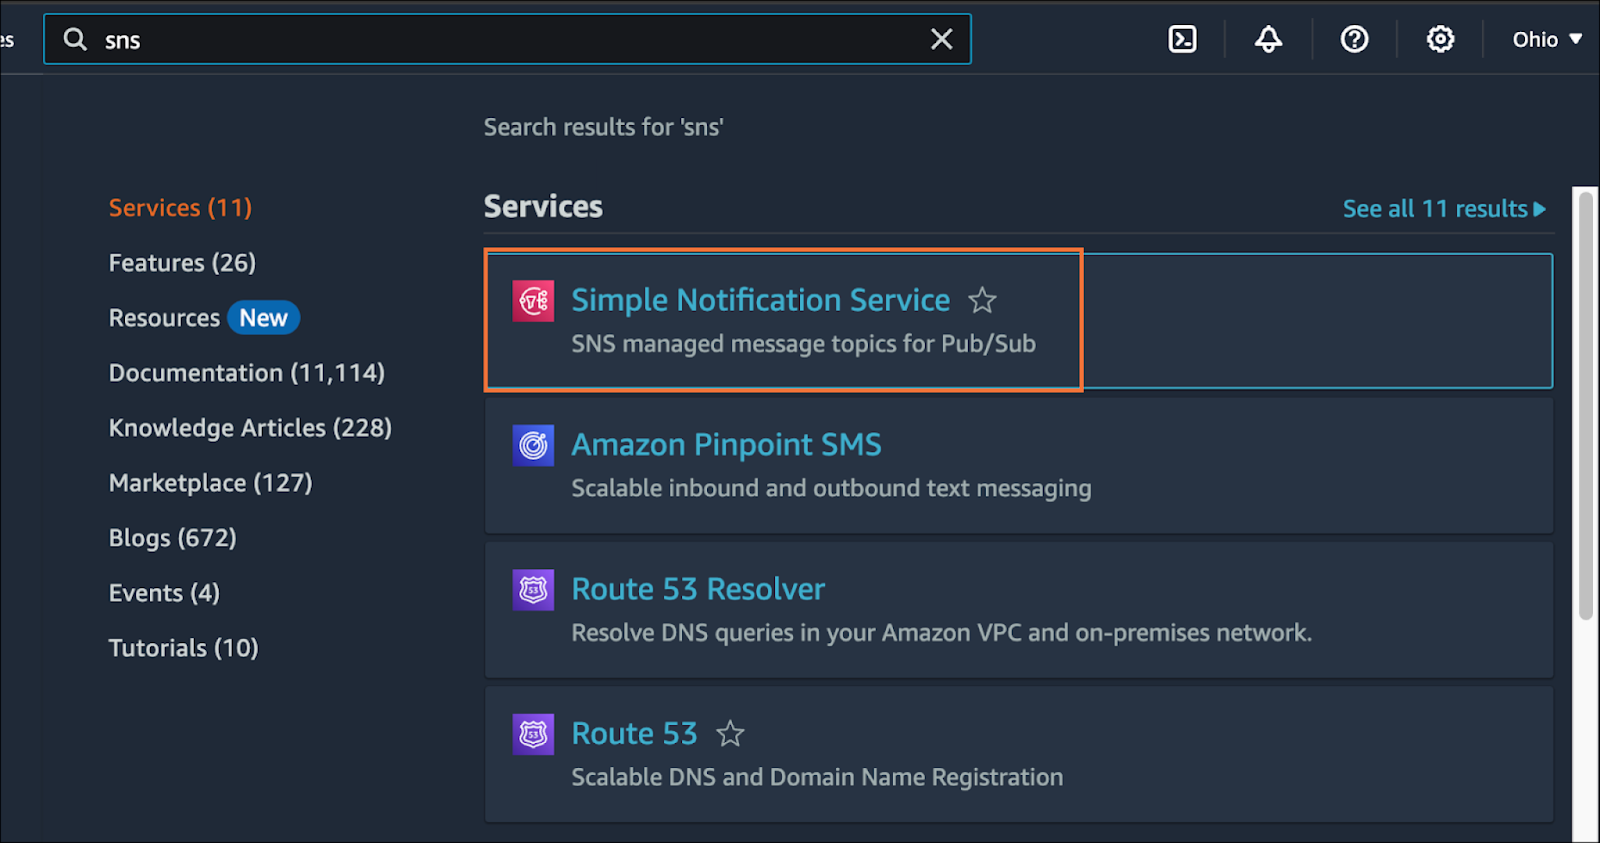Viewport: 1600px width, 843px height.
Task: Click inside the sns search field
Action: 507,39
